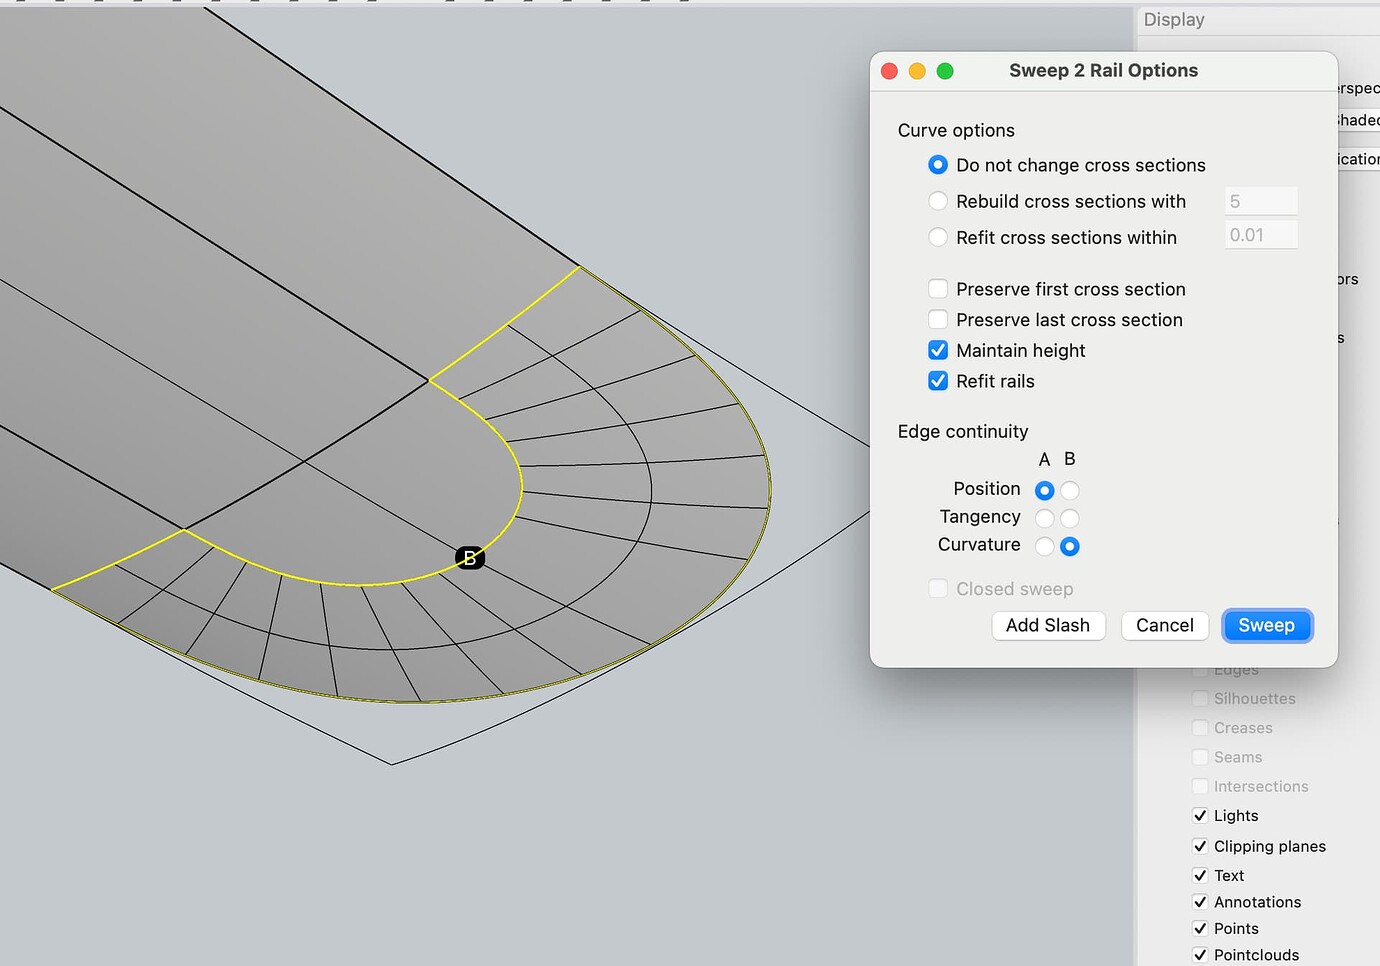Viewport: 1380px width, 966px height.
Task: Disable the "Refit rails" option
Action: pyautogui.click(x=937, y=381)
